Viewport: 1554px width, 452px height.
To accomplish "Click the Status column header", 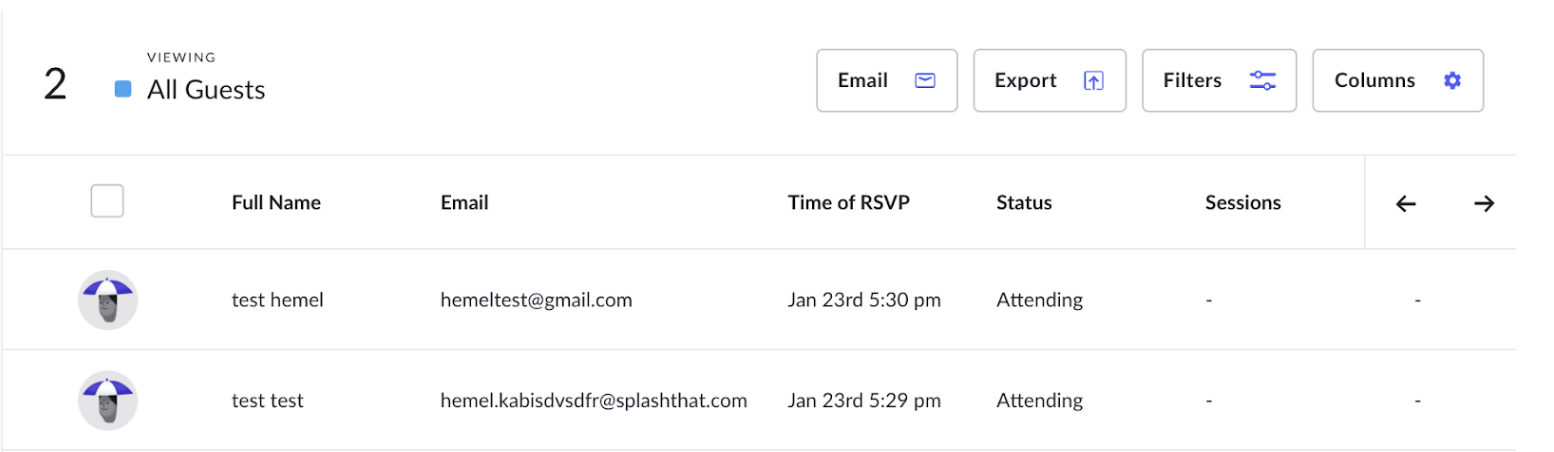I will (x=1024, y=203).
